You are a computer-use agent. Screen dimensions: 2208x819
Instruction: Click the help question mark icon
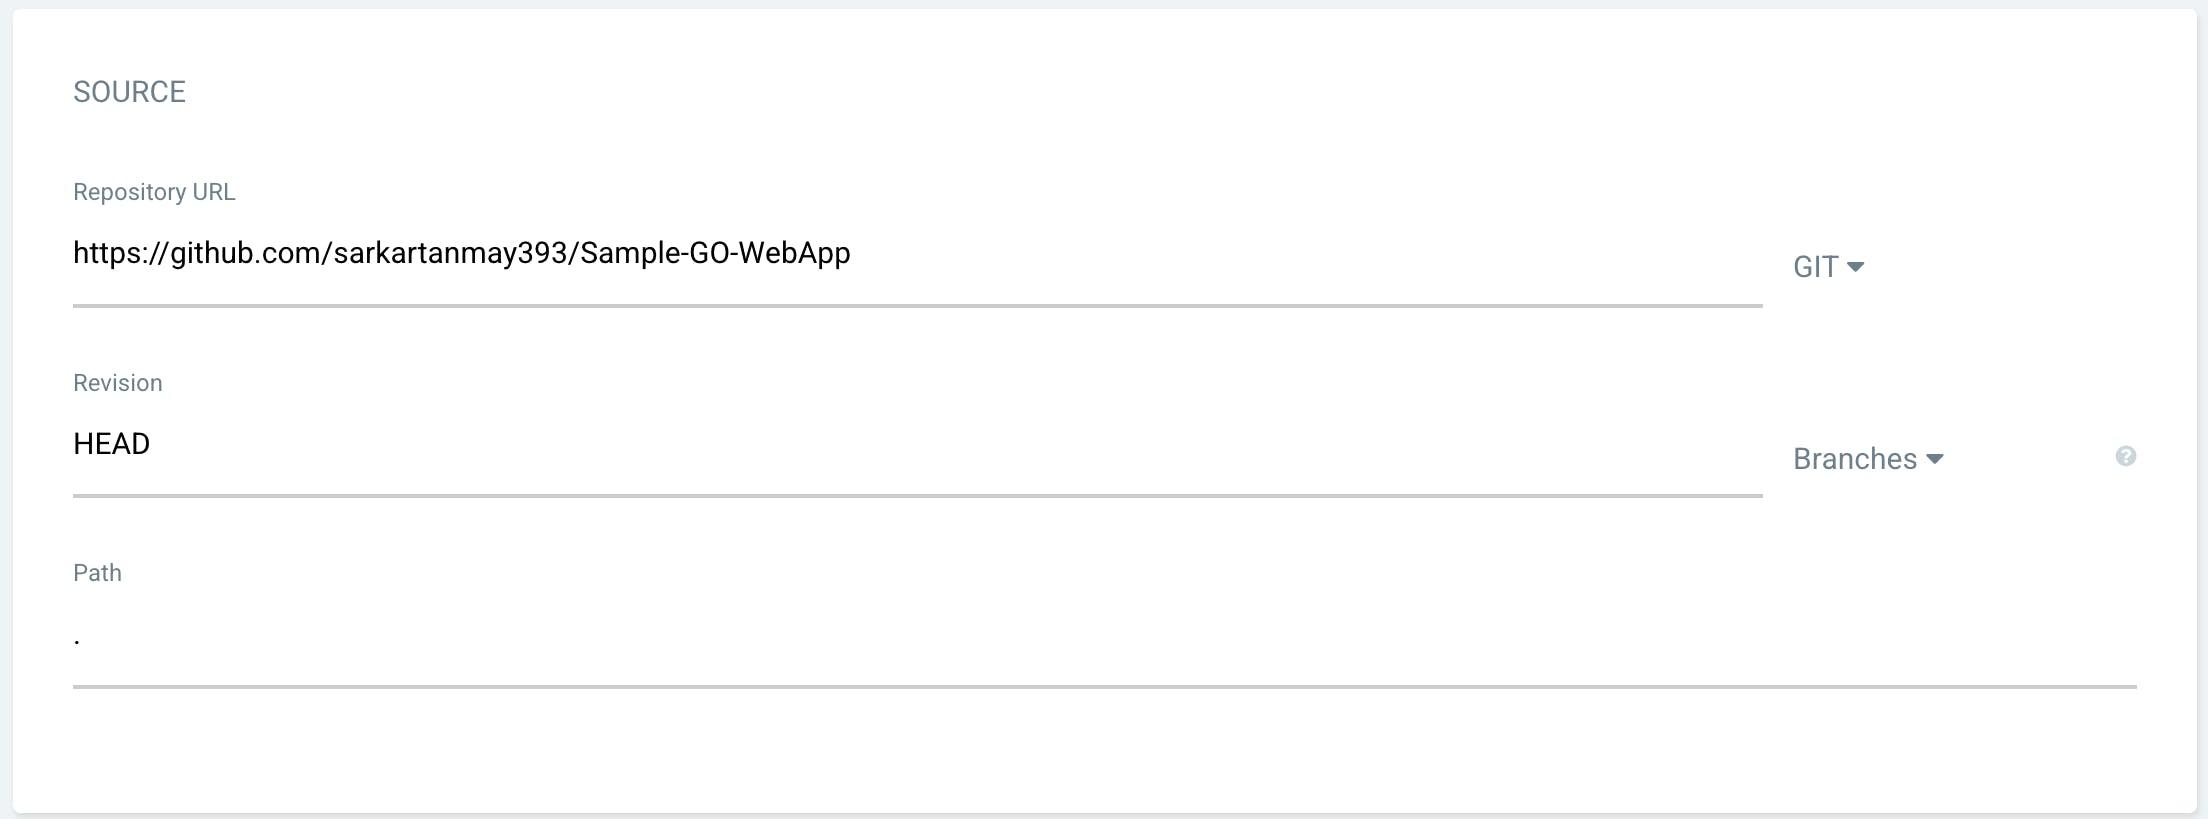coord(2124,456)
